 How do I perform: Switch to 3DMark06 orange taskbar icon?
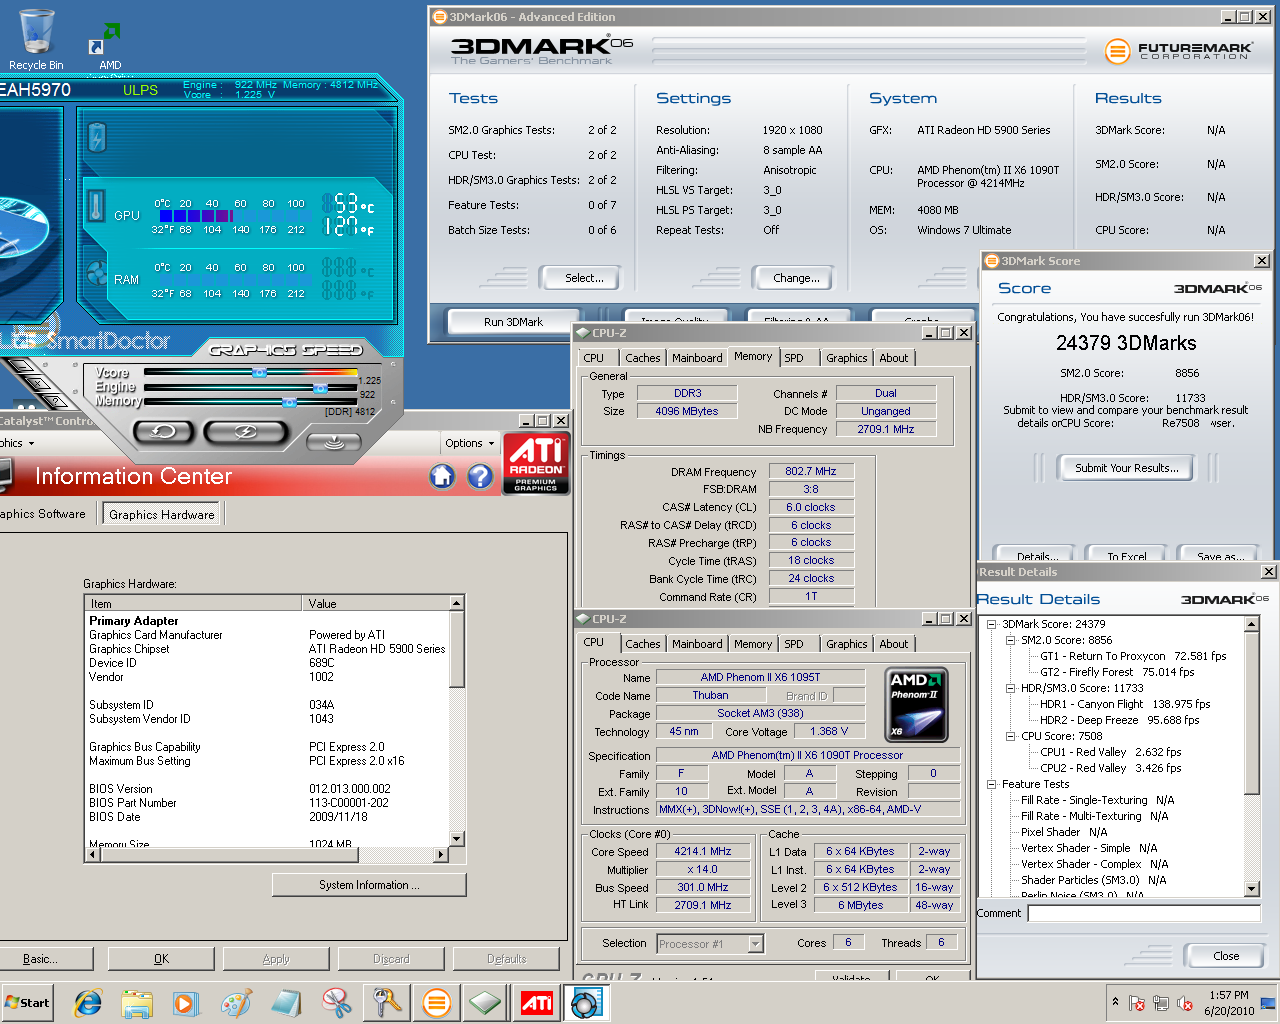click(x=436, y=1002)
